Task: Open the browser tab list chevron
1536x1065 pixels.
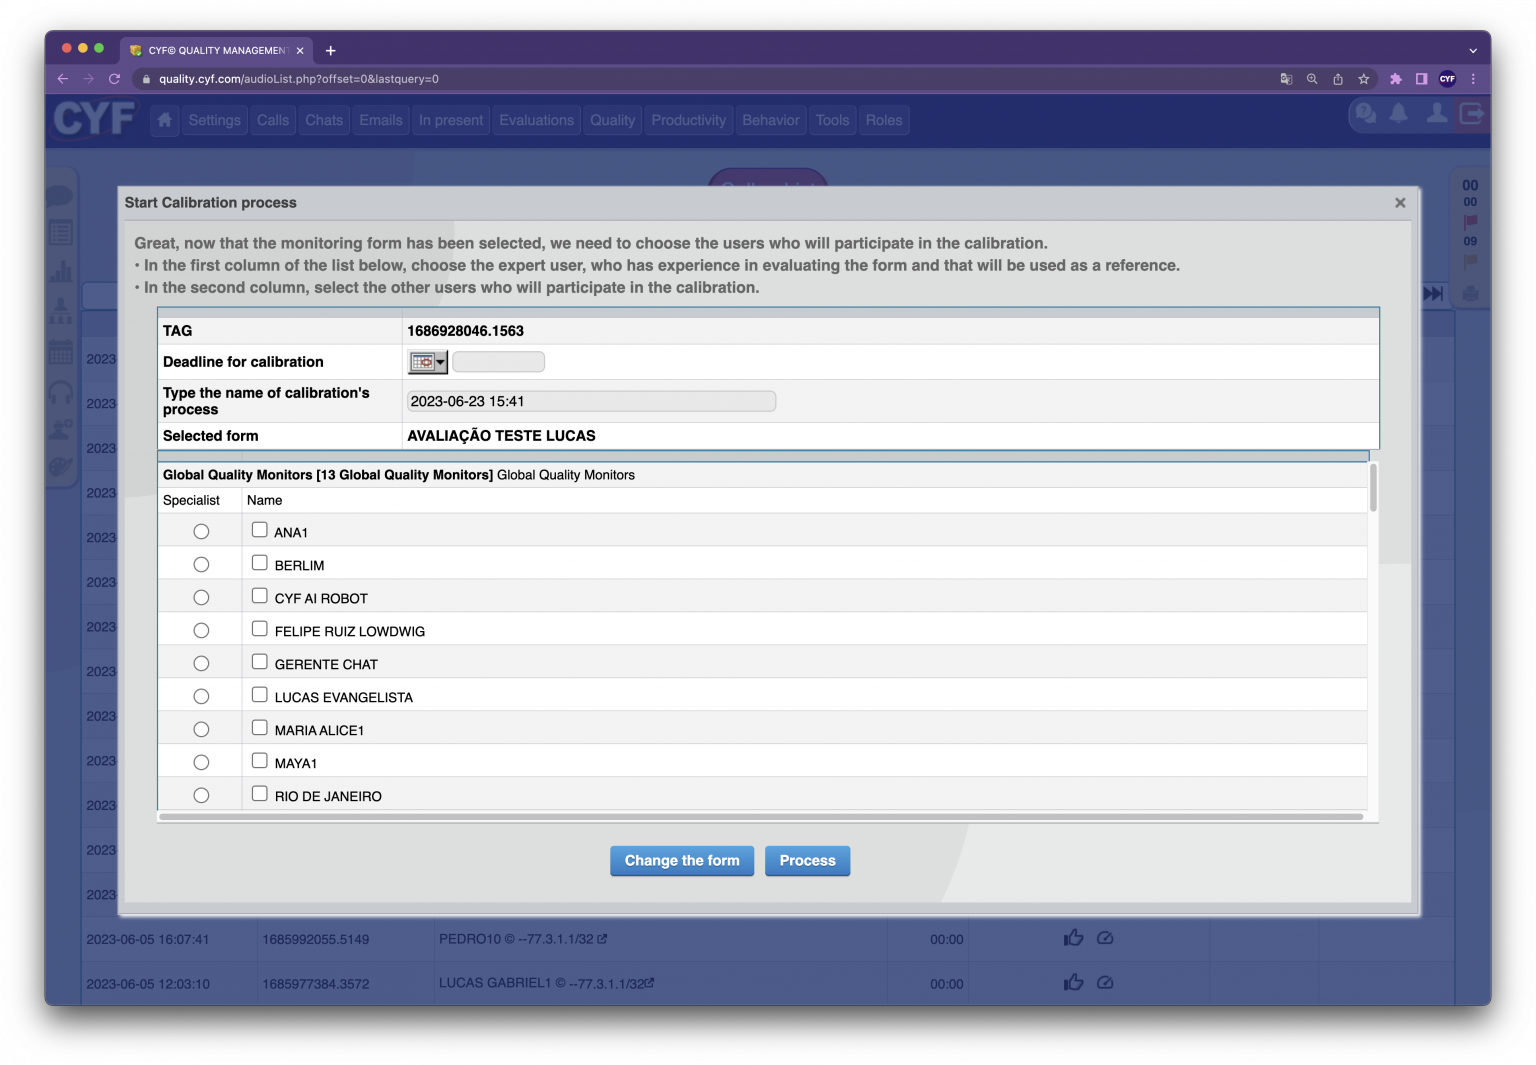Action: [1472, 51]
